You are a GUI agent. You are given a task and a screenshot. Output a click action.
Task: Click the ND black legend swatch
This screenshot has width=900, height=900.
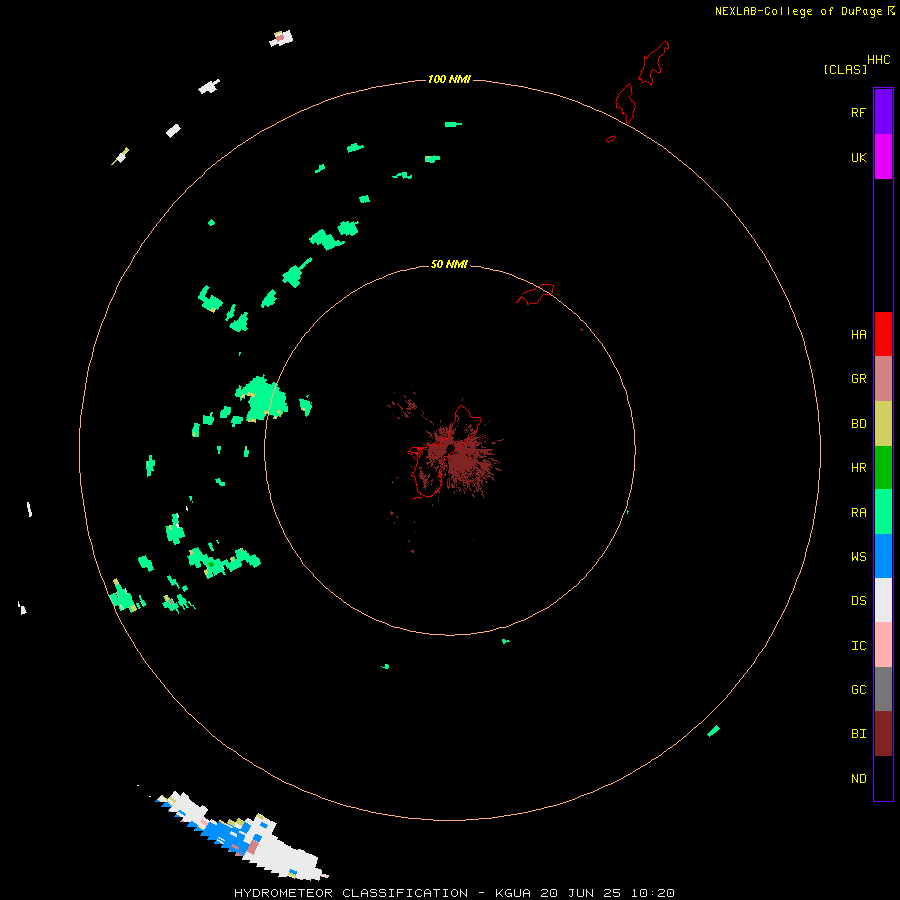[883, 778]
